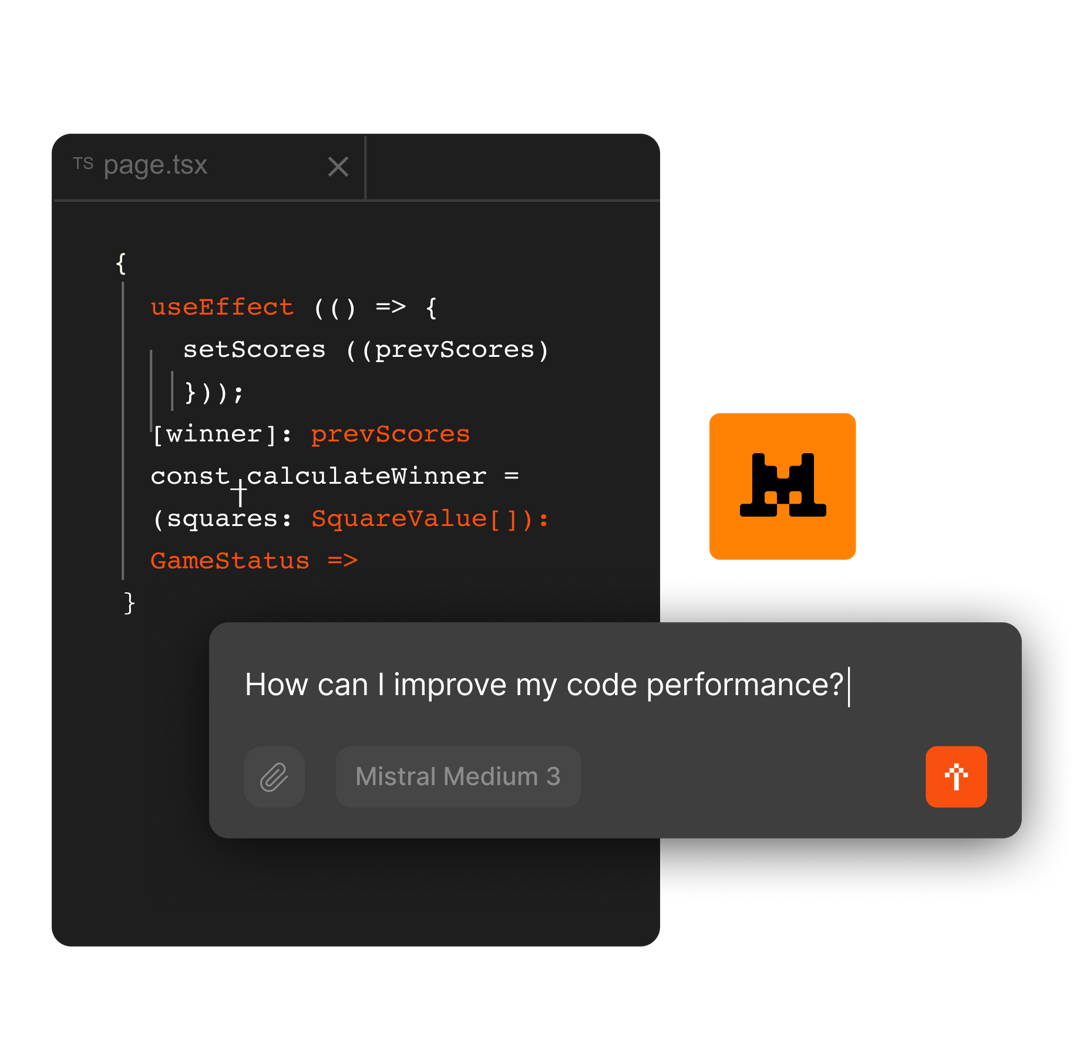This screenshot has width=1080, height=1052.
Task: Click on calculateWinner in the code
Action: coord(366,476)
